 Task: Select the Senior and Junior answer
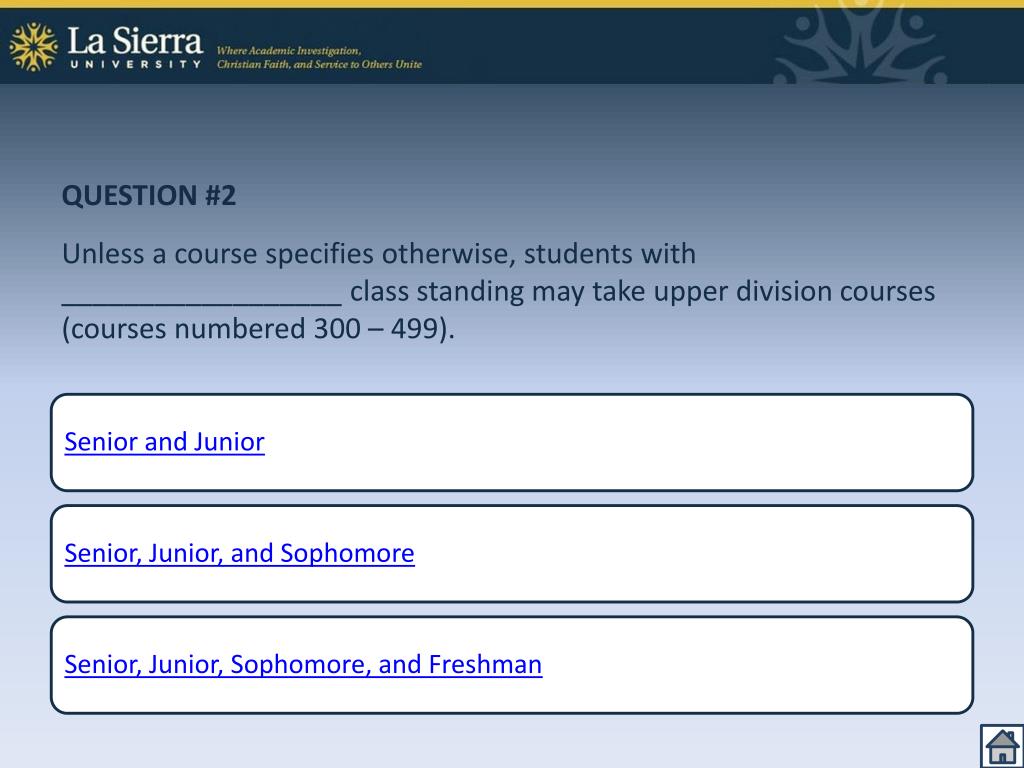point(164,442)
